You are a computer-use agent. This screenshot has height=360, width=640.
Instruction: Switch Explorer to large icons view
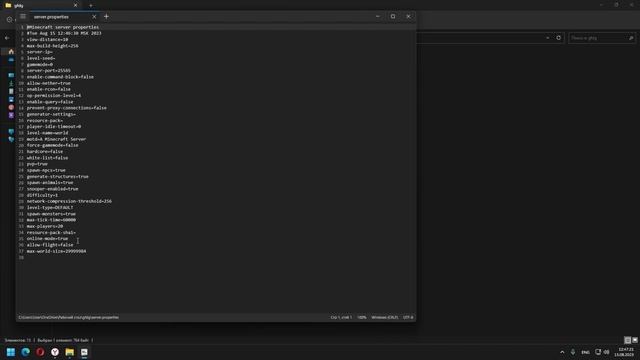tap(635, 340)
